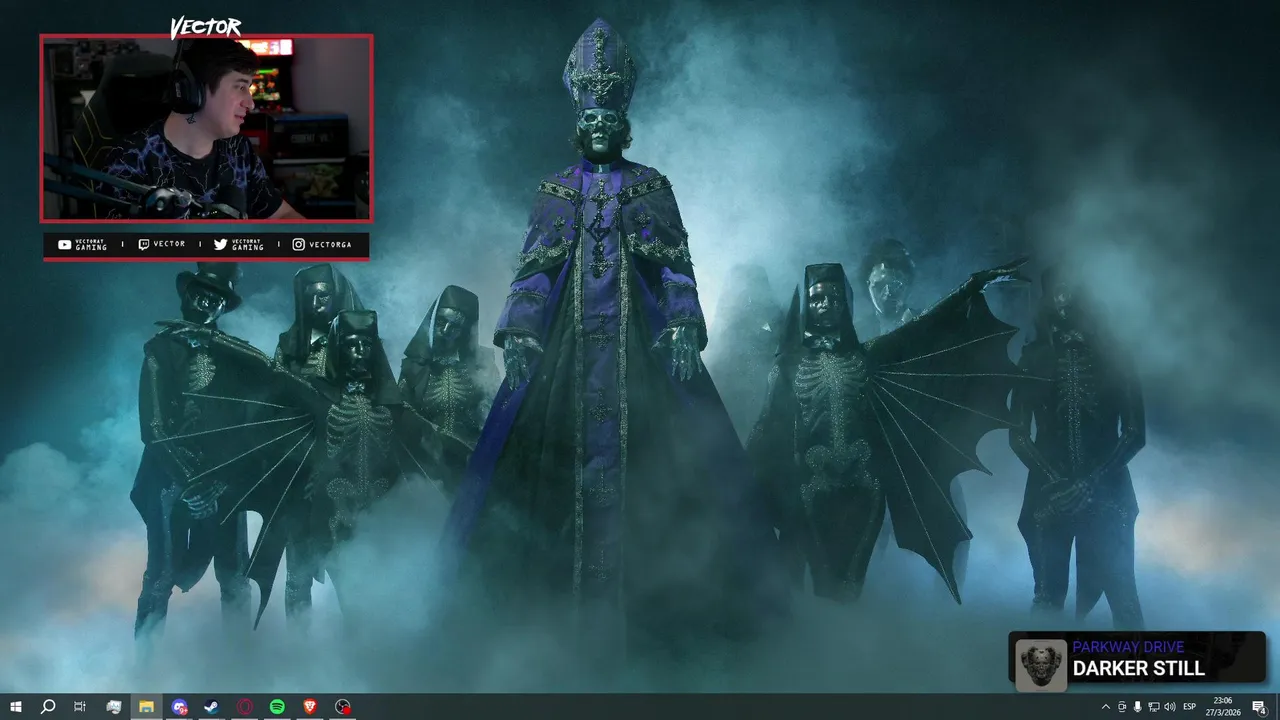The image size is (1280, 720).
Task: Open the monitor app pinned beside Task View
Action: coord(113,707)
